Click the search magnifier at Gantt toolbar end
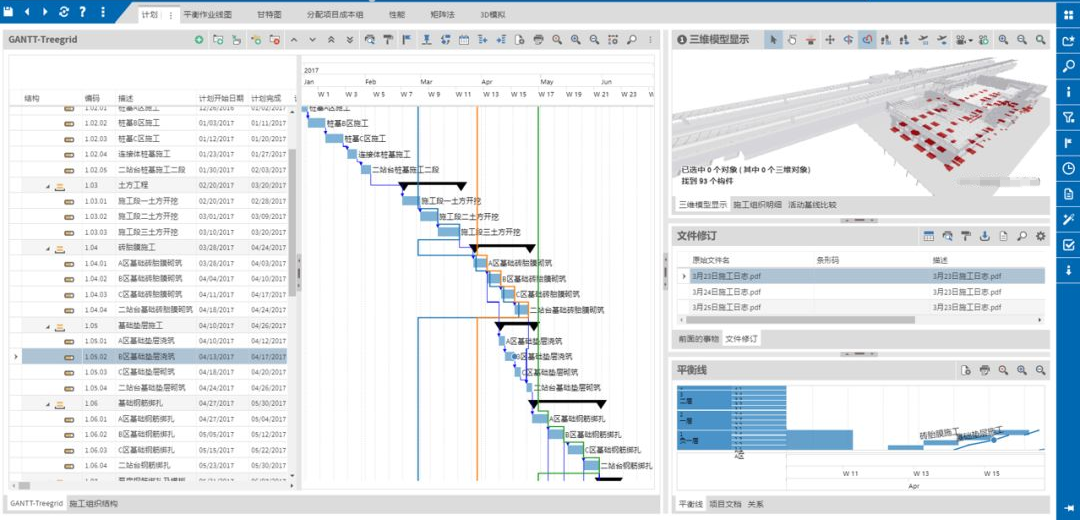The width and height of the screenshot is (1080, 520). (x=632, y=40)
